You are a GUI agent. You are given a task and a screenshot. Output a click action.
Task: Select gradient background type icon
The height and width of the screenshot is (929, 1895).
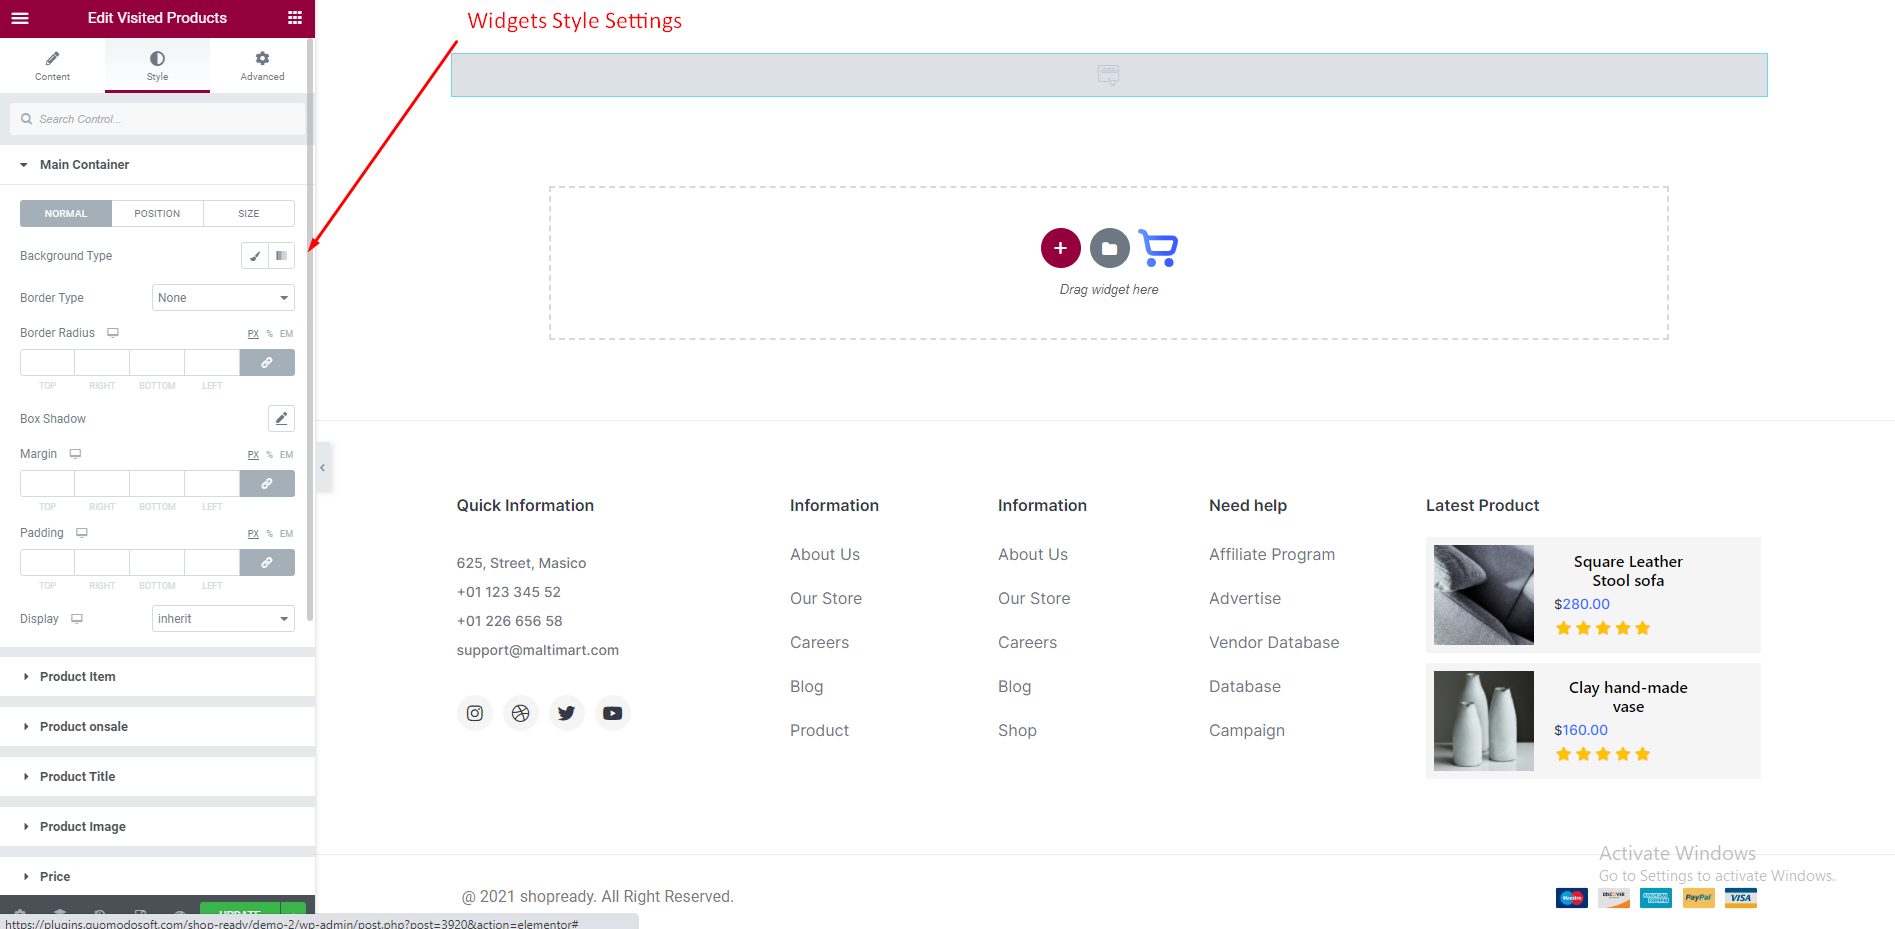coord(282,256)
